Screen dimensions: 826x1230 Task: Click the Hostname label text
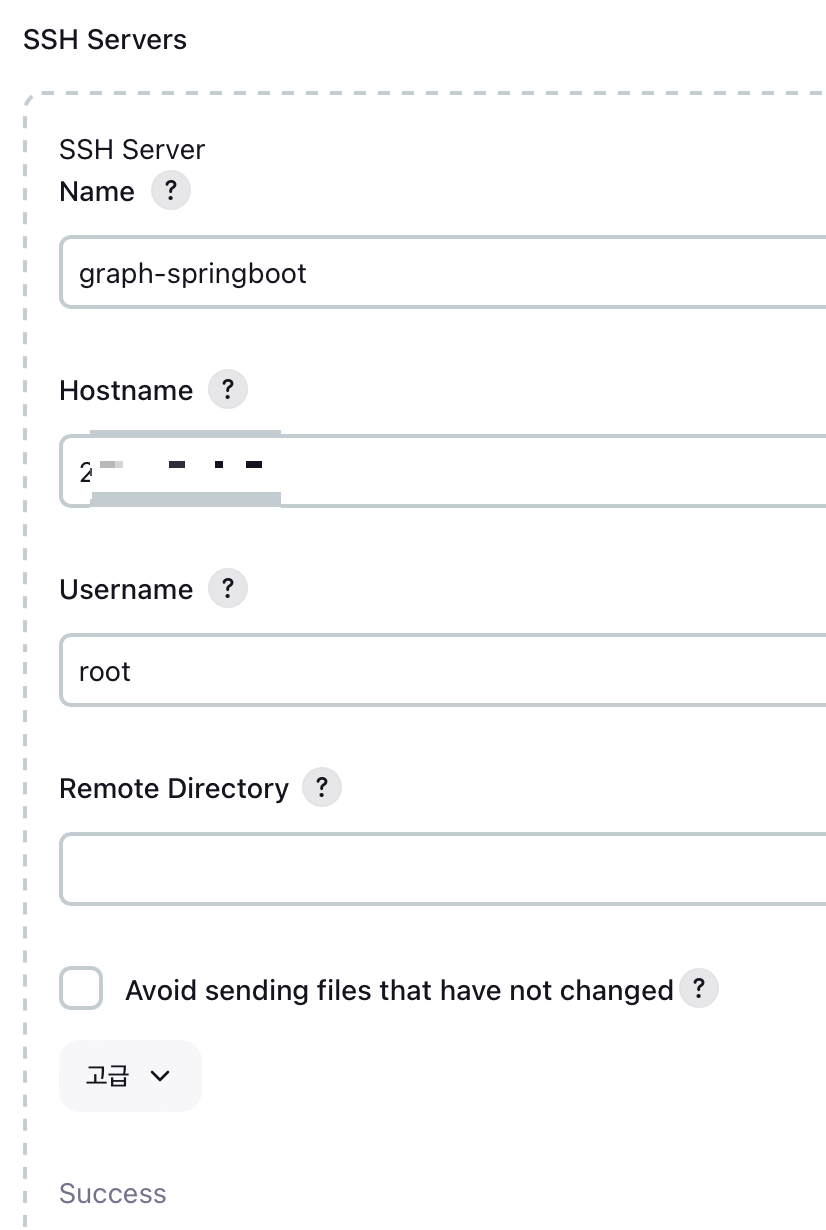click(126, 390)
